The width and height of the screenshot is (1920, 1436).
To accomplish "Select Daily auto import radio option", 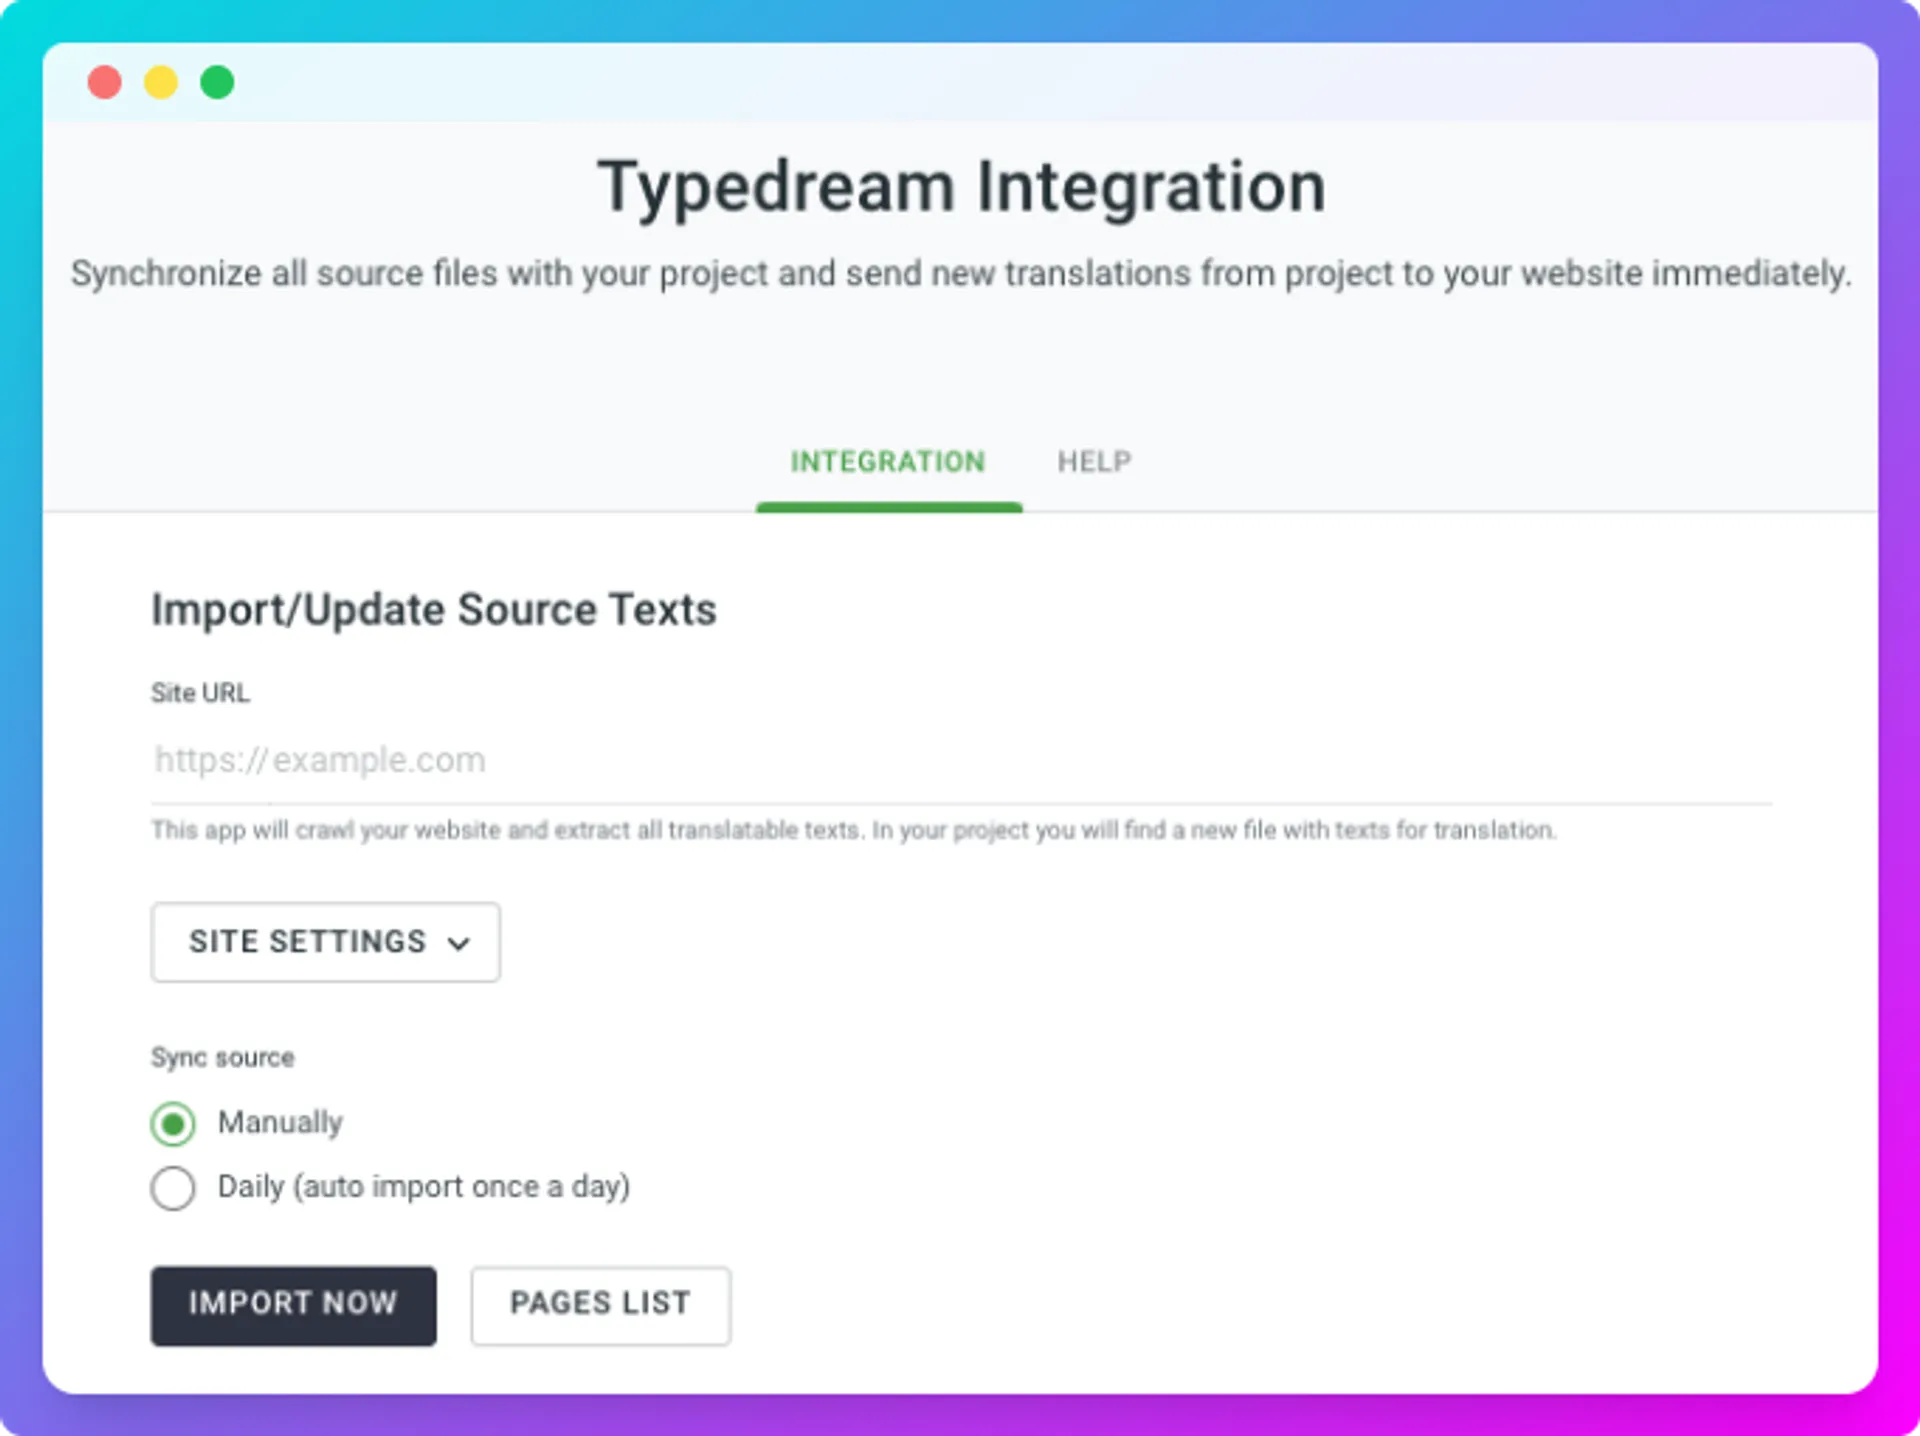I will click(173, 1188).
